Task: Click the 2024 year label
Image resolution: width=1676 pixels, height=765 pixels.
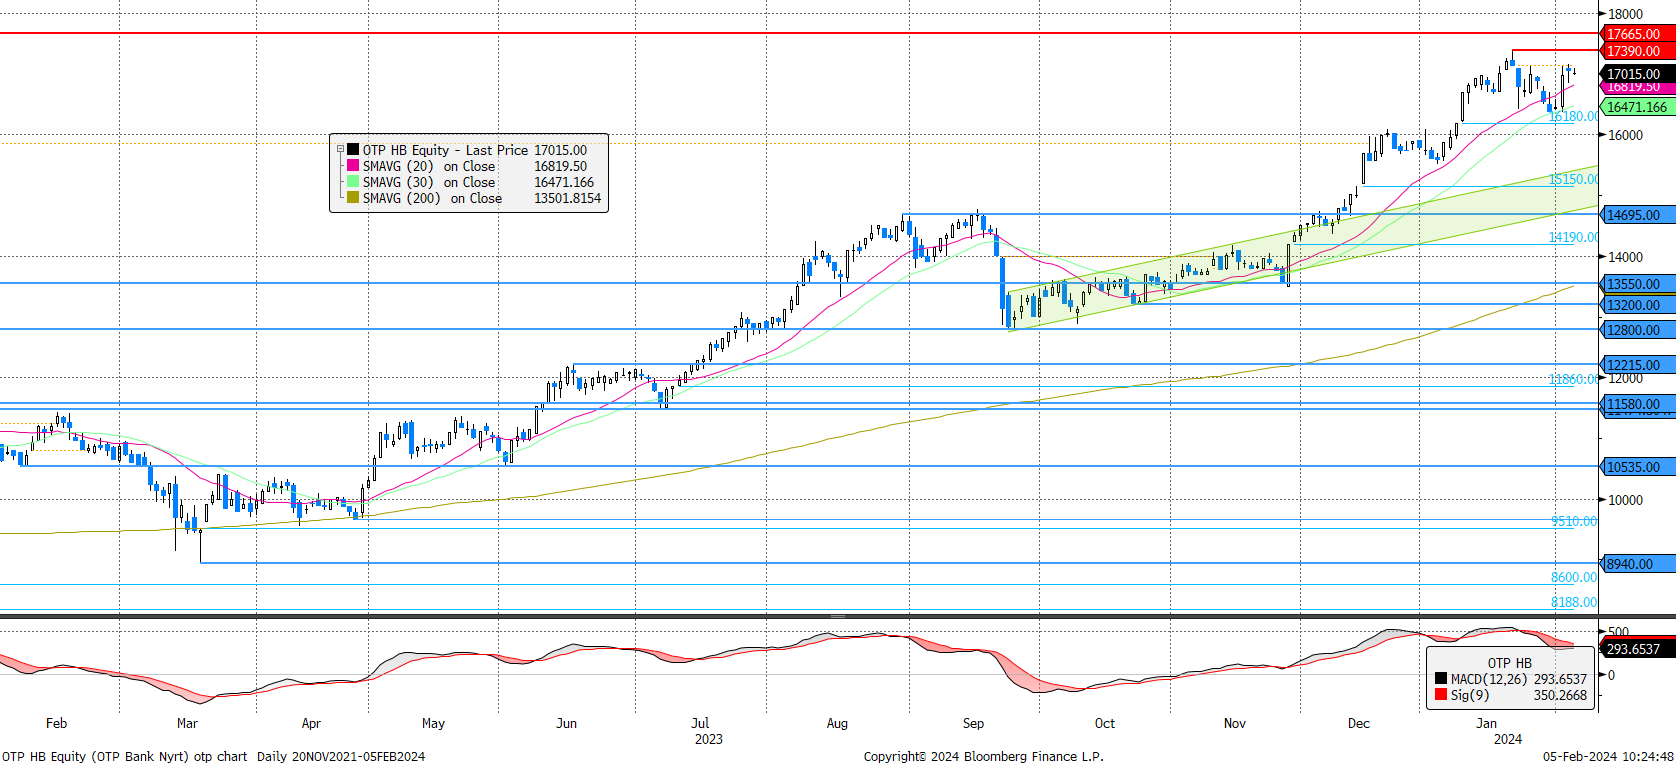Action: click(x=1508, y=739)
